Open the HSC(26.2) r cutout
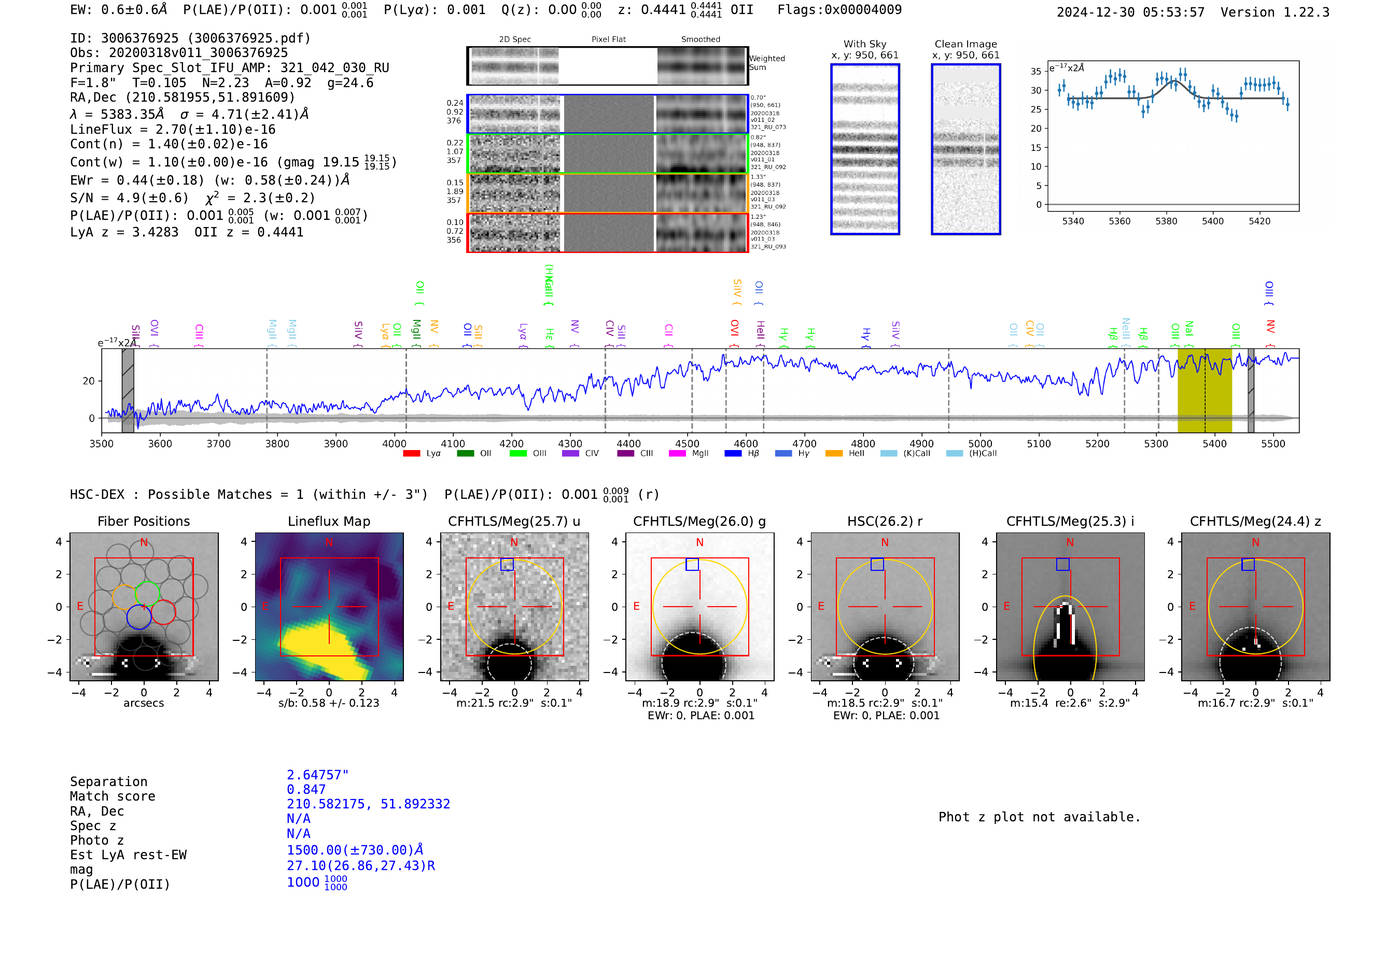1400x953 pixels. click(885, 607)
